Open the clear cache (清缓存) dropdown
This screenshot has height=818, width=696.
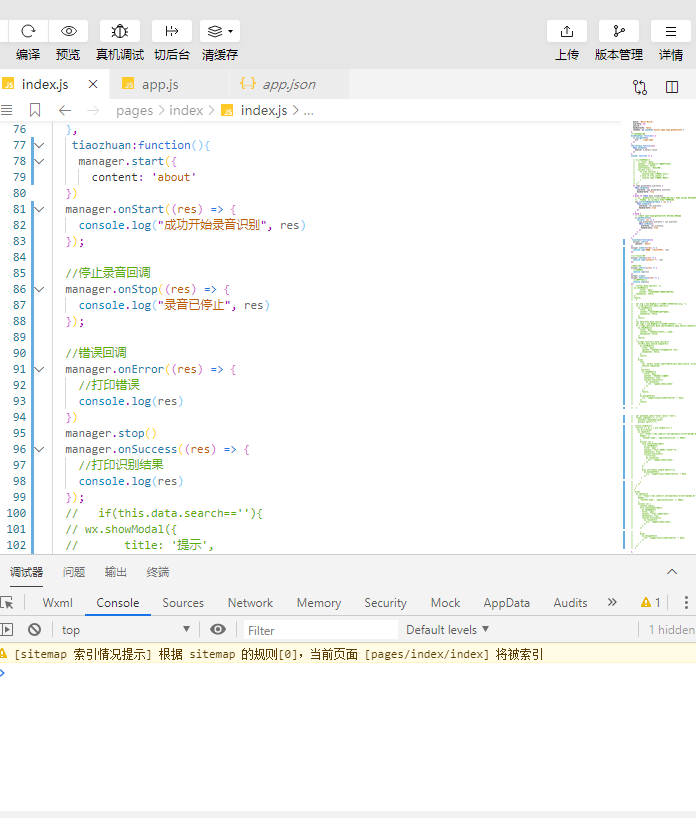click(x=220, y=31)
